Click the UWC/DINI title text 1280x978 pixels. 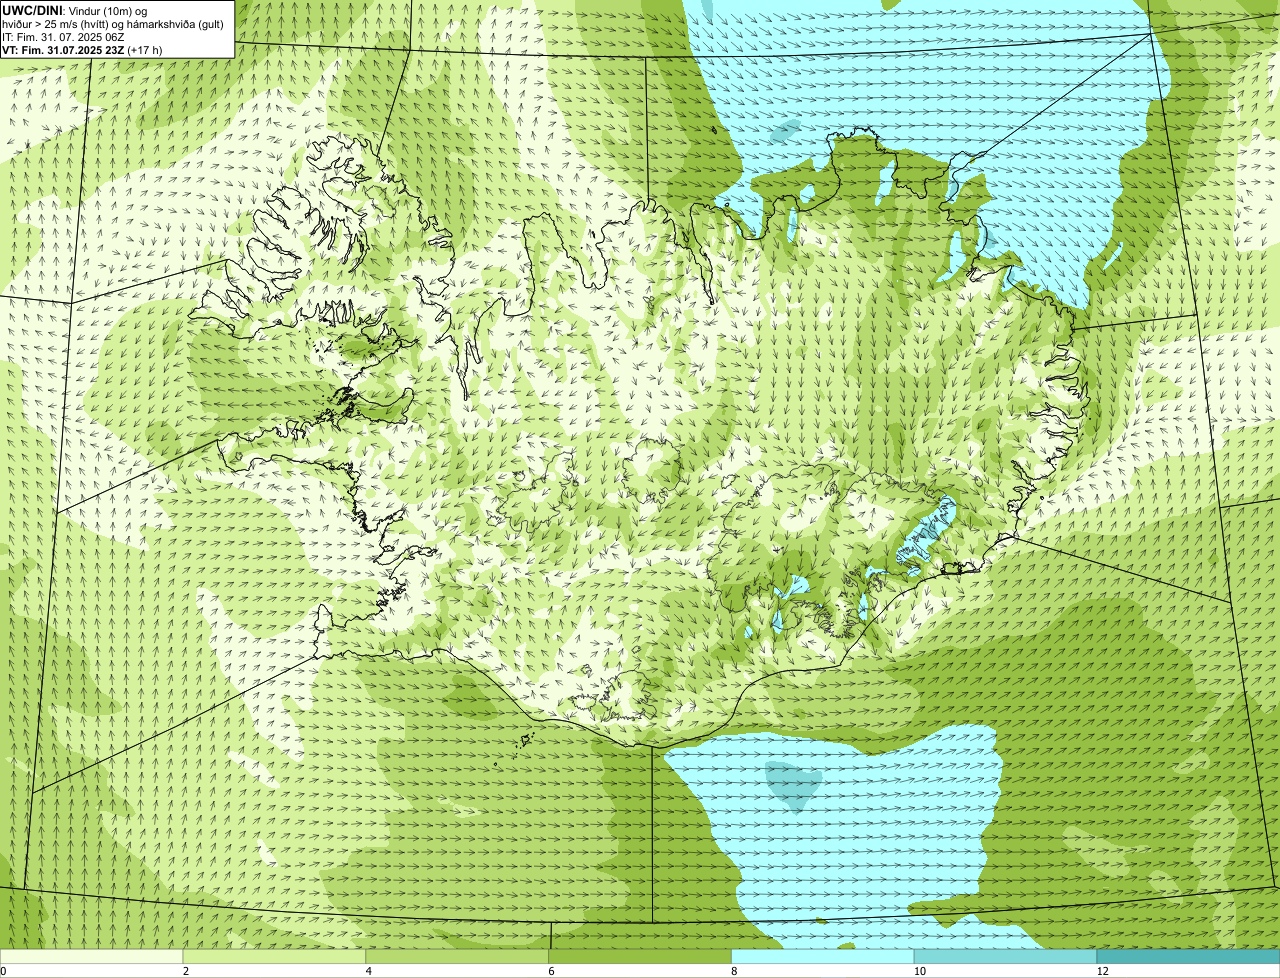click(34, 10)
